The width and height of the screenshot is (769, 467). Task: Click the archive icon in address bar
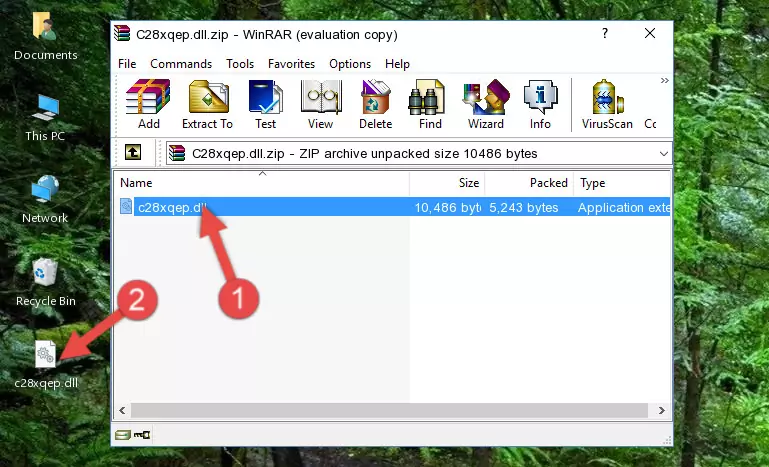tap(177, 154)
